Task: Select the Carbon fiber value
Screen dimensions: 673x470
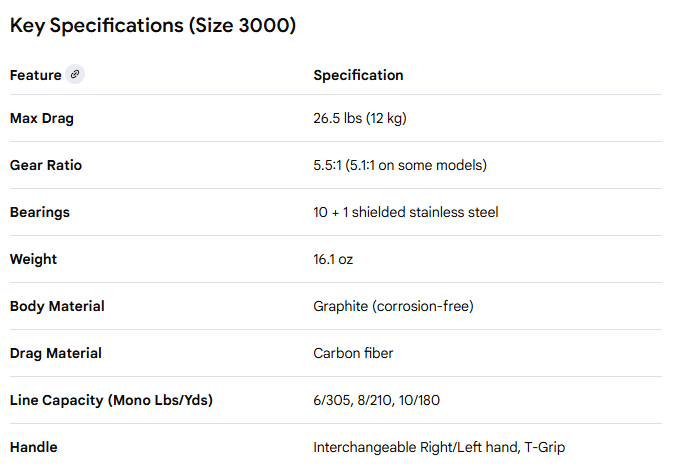Action: pos(354,354)
